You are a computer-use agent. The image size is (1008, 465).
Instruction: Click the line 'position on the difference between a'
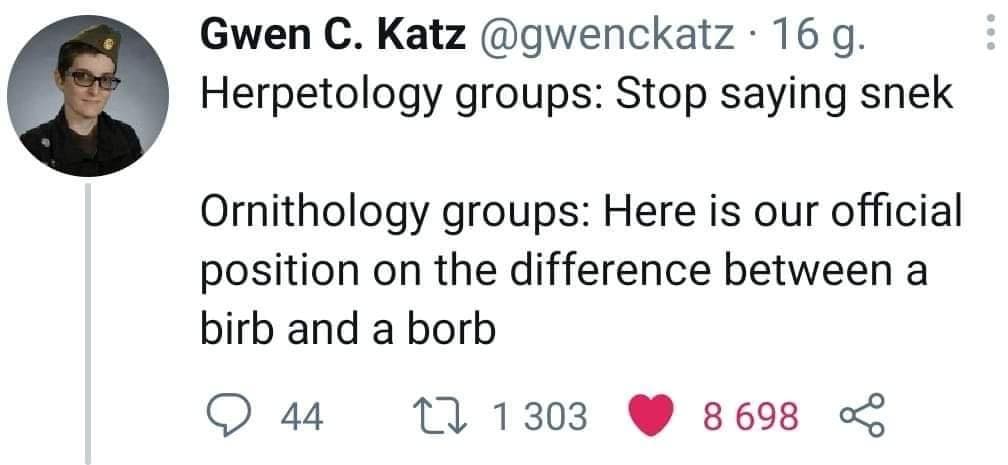[565, 271]
